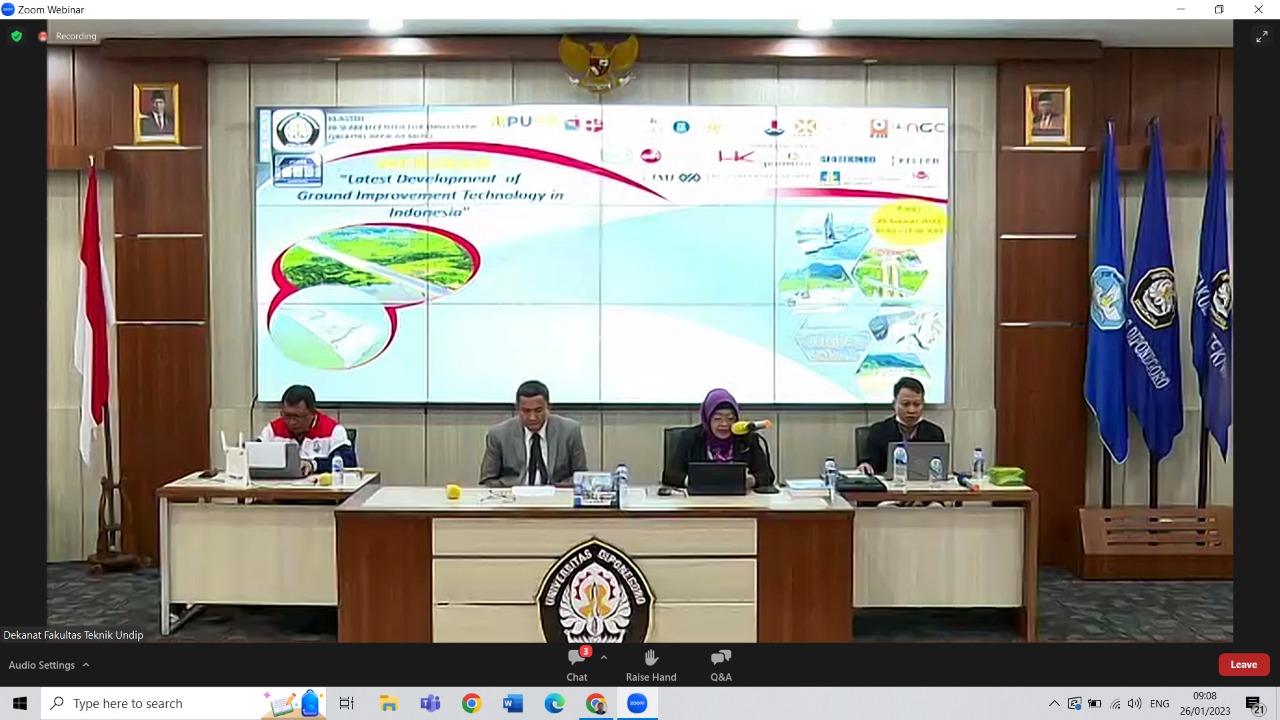Open the Q&A panel

[721, 664]
